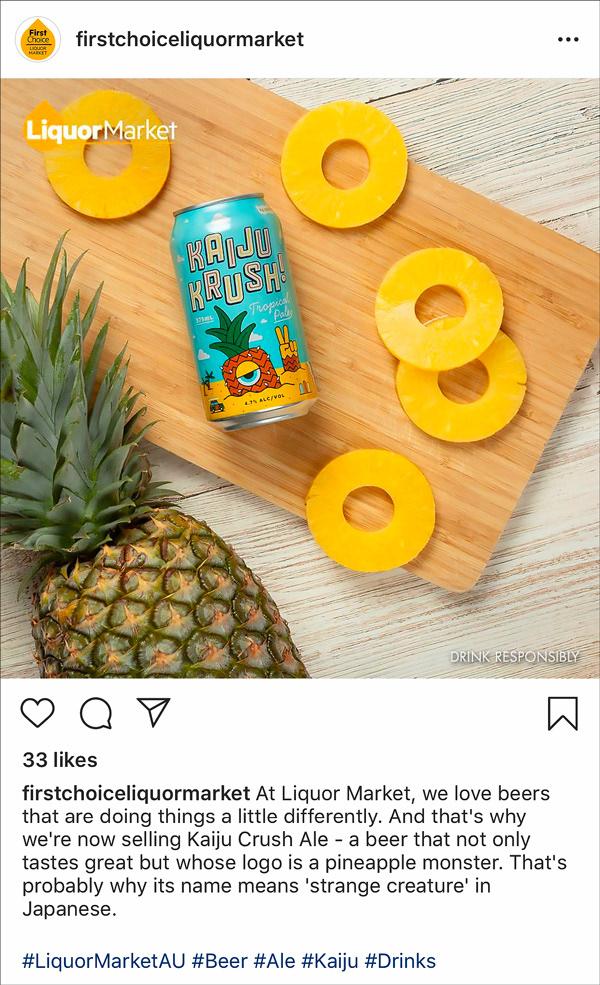Image resolution: width=600 pixels, height=985 pixels.
Task: Tap the bottom pineapple ring slice
Action: [x=370, y=510]
